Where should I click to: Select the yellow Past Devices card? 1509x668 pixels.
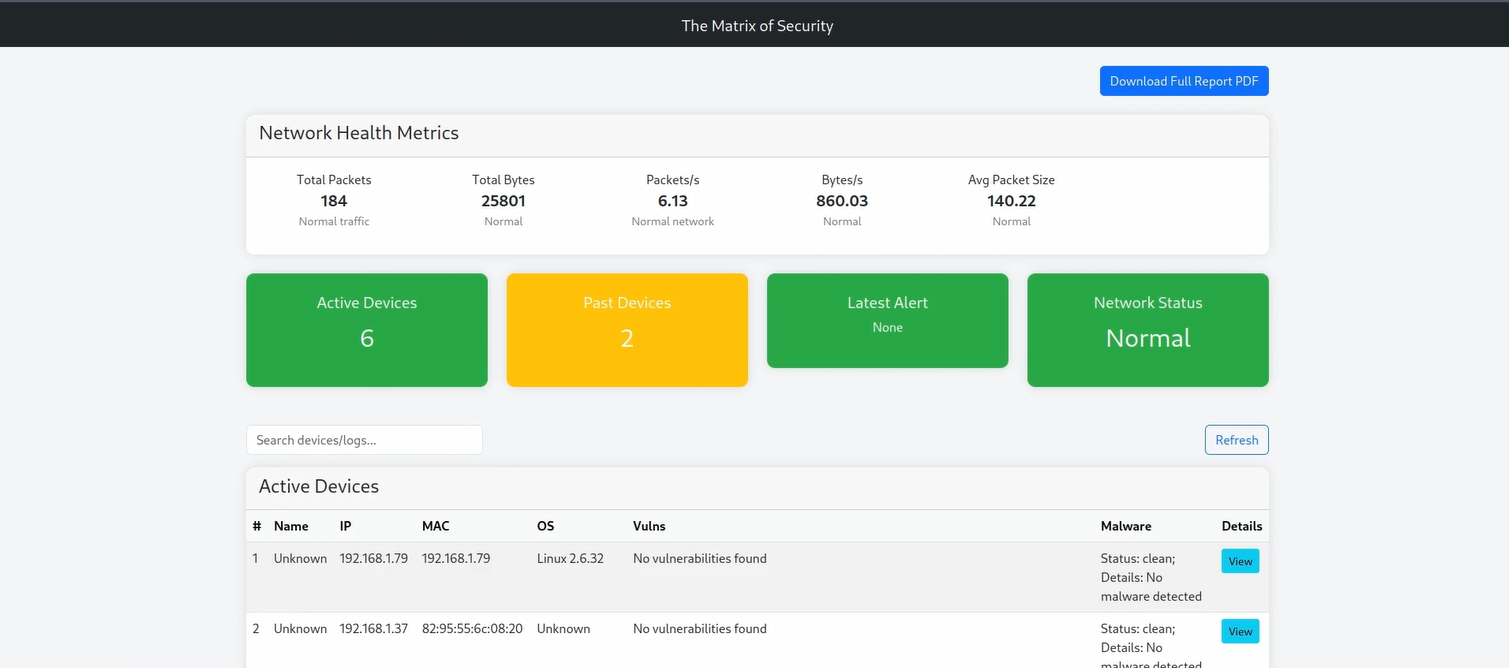(x=627, y=330)
